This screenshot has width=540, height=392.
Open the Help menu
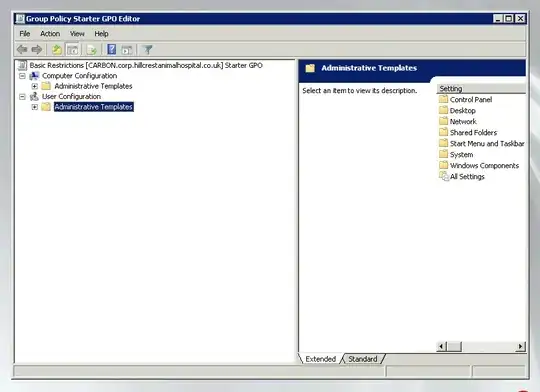[x=101, y=34]
